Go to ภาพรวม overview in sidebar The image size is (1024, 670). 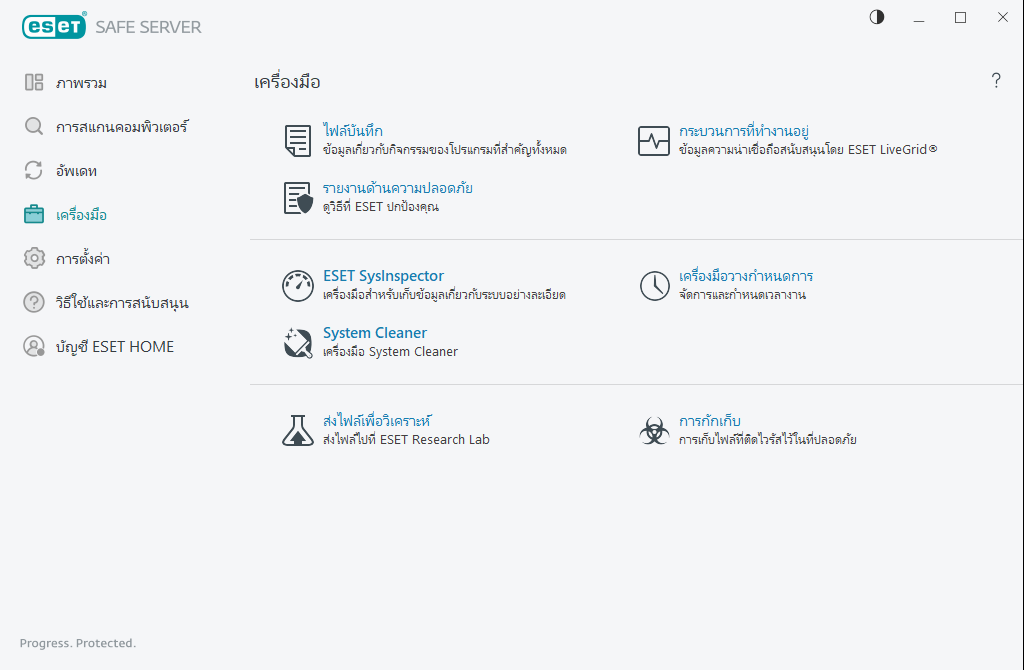coord(81,83)
